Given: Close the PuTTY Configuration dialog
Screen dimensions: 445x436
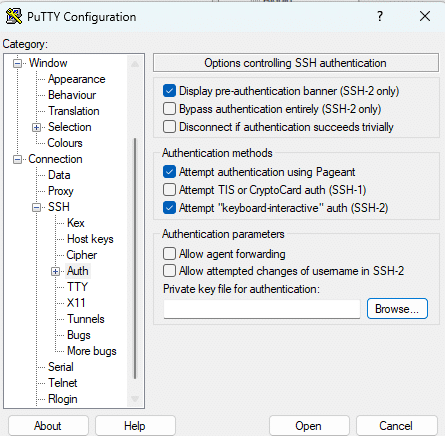Looking at the screenshot, I should [x=425, y=16].
